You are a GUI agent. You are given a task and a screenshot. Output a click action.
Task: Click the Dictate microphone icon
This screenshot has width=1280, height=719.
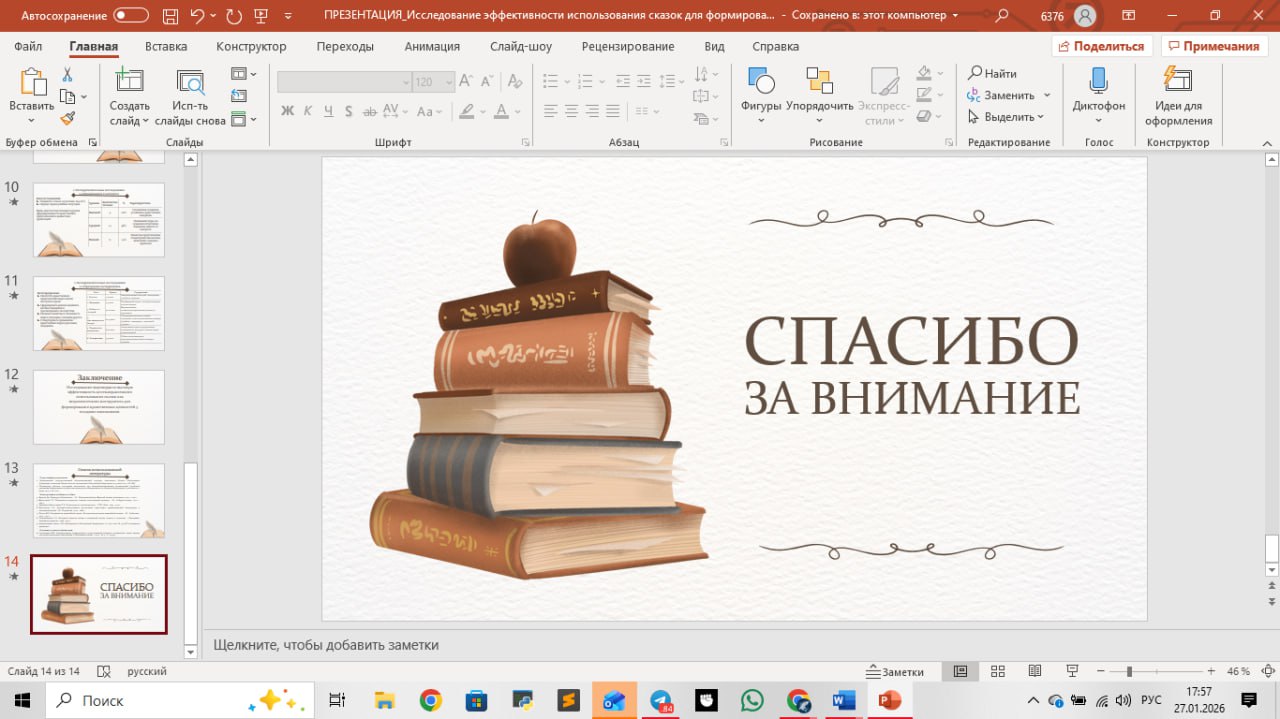point(1098,82)
